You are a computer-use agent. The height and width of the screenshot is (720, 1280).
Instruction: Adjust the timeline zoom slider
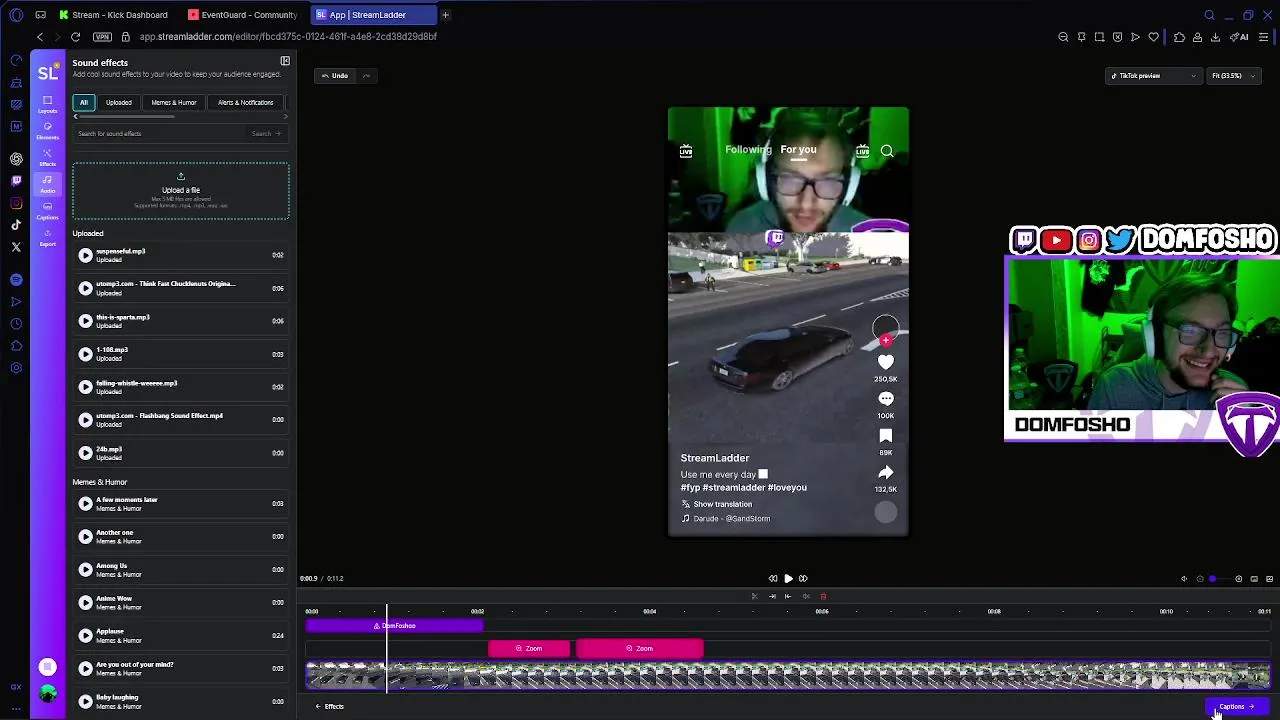point(1212,579)
